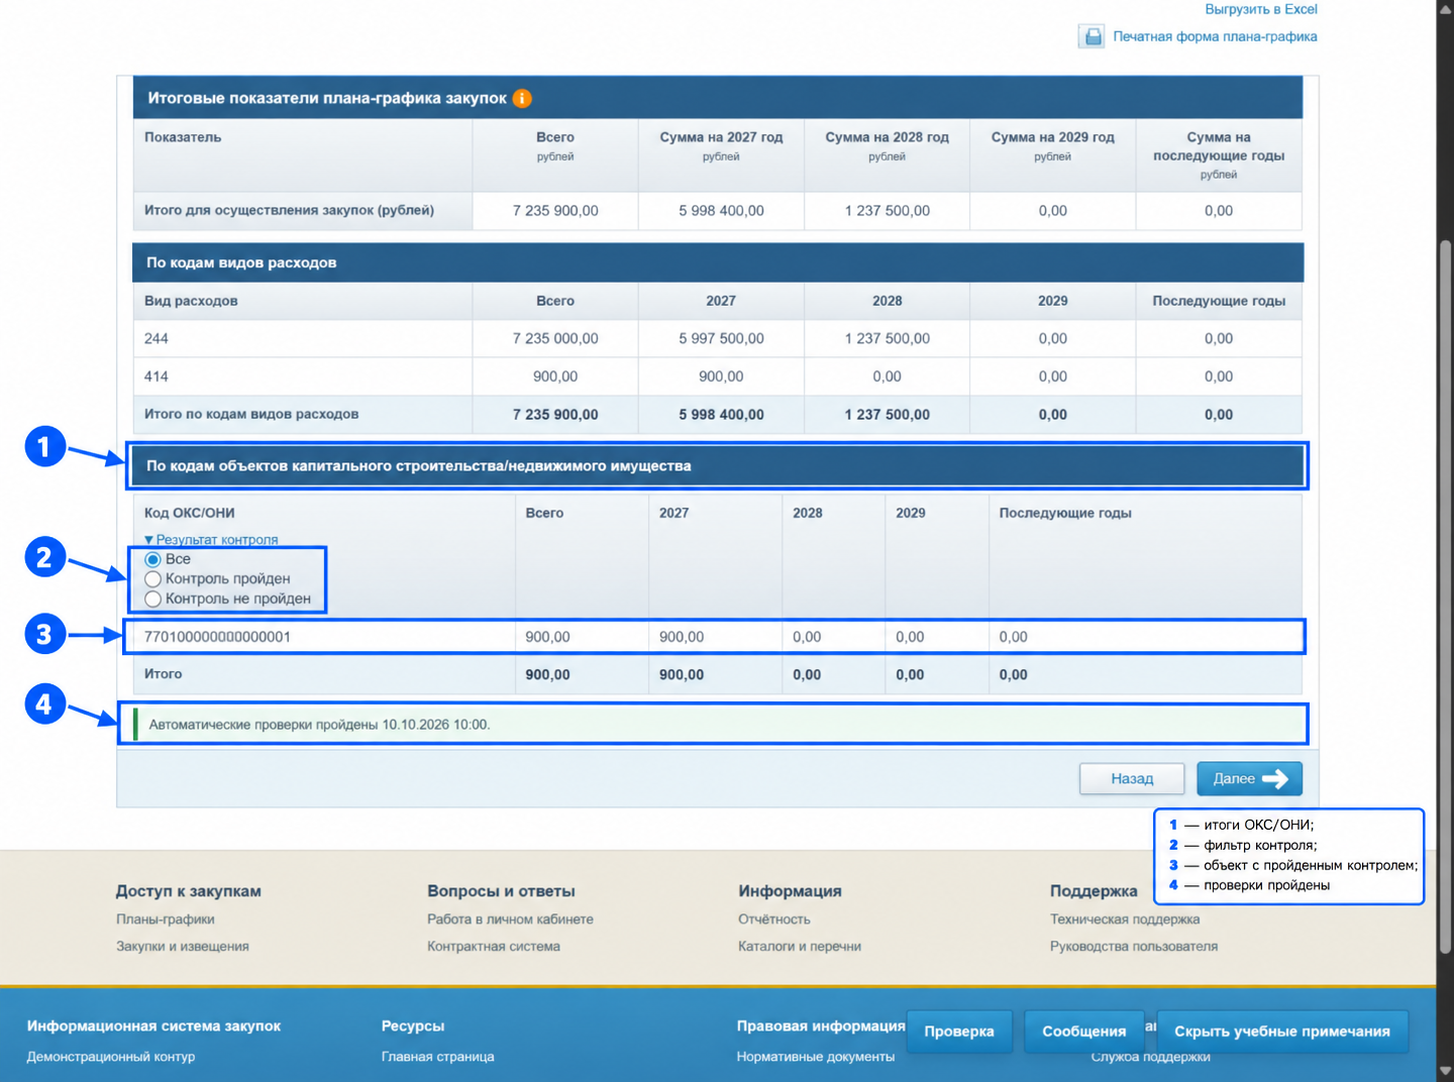Select the Все radio button
The image size is (1454, 1082).
(153, 559)
